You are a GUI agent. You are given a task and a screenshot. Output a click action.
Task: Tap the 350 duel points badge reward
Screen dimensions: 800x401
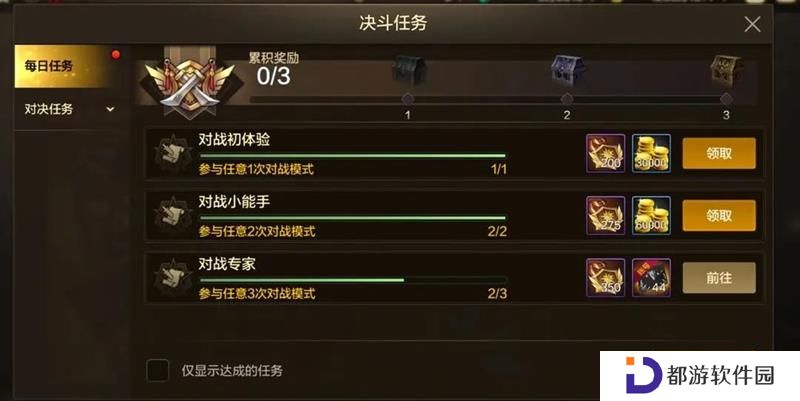[606, 278]
